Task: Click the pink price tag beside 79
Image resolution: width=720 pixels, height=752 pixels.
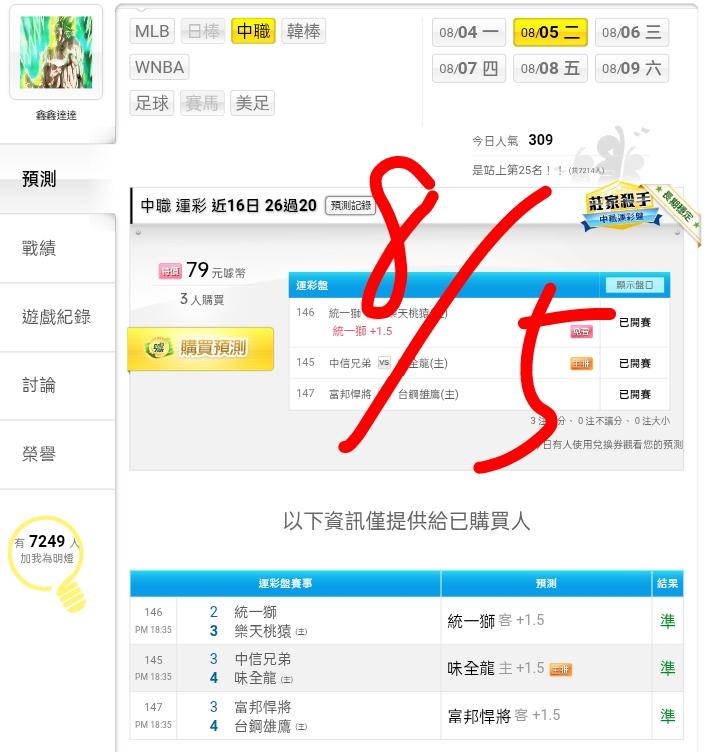Action: pos(170,271)
